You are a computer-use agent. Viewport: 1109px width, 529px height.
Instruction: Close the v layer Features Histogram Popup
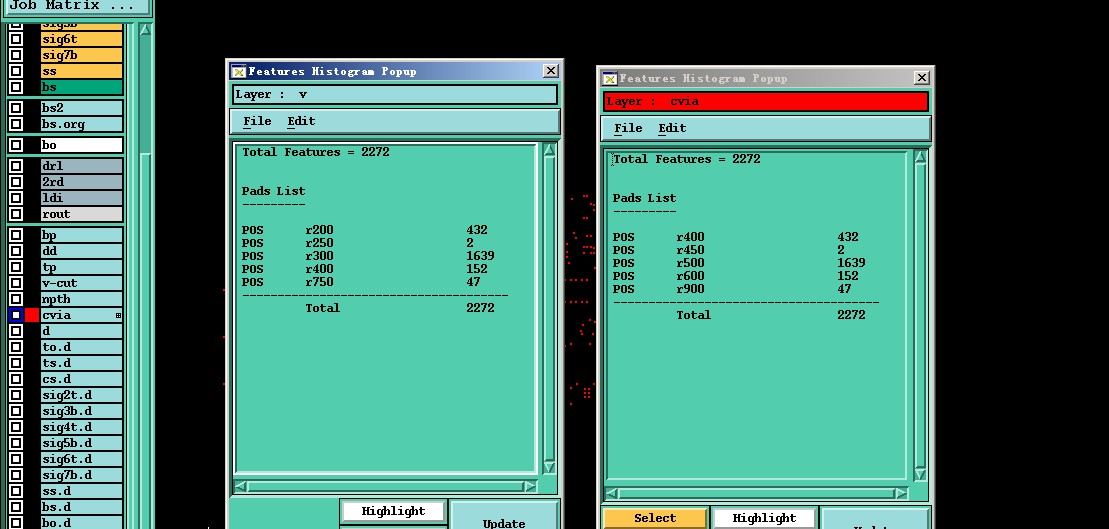point(550,71)
